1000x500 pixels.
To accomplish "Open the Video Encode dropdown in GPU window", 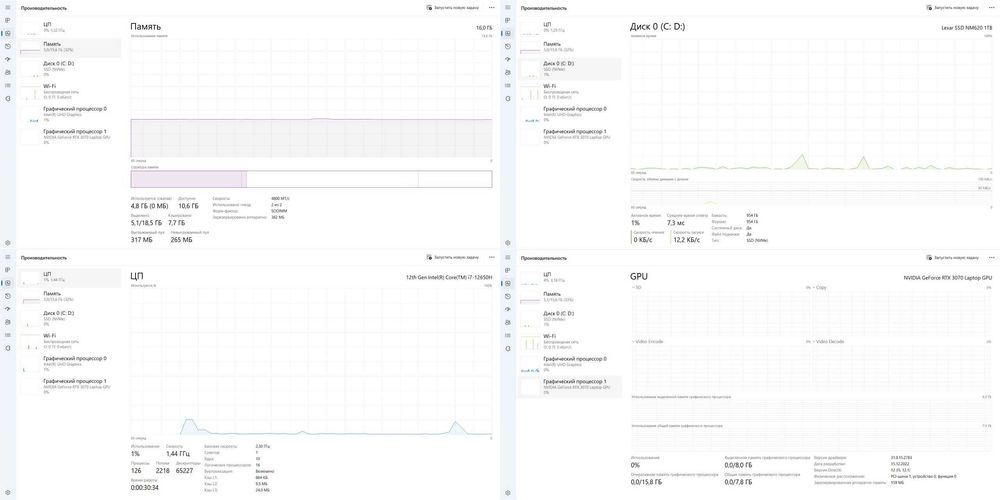I will pos(646,342).
